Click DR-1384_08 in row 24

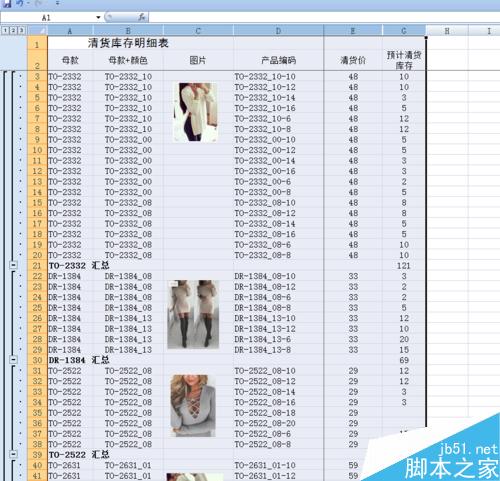(x=128, y=297)
